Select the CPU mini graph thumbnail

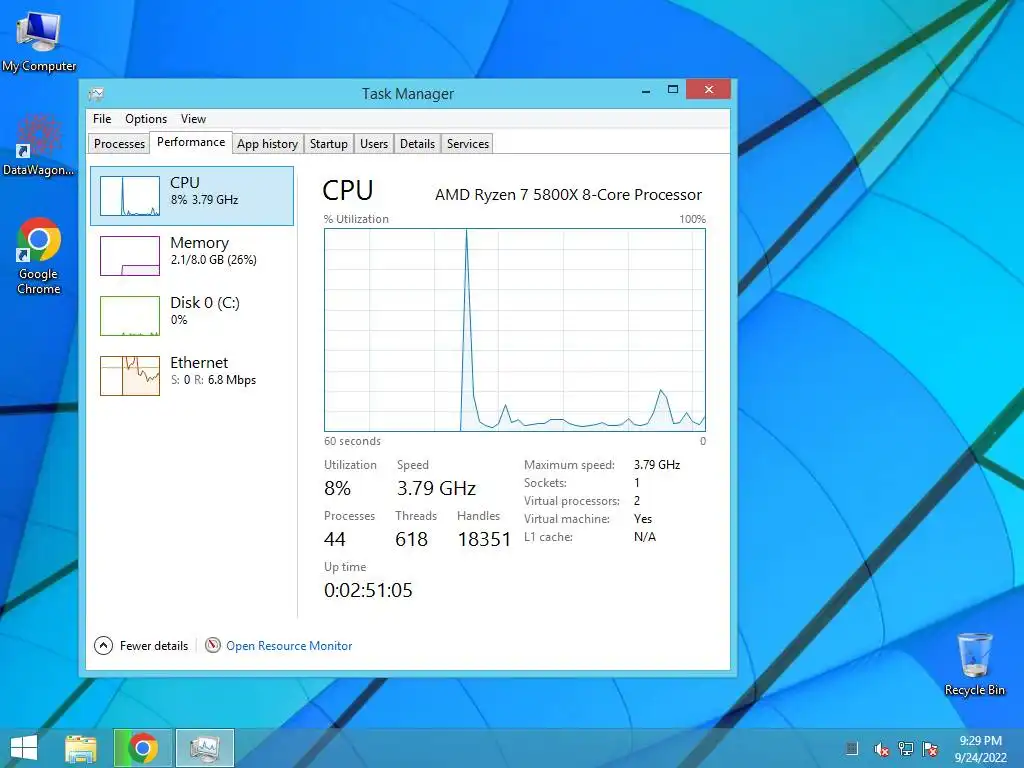pos(129,196)
